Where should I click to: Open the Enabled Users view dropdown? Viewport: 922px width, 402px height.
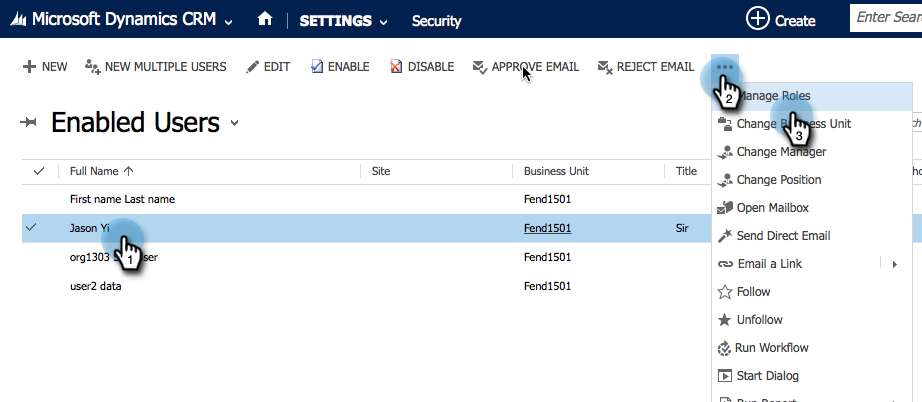235,123
